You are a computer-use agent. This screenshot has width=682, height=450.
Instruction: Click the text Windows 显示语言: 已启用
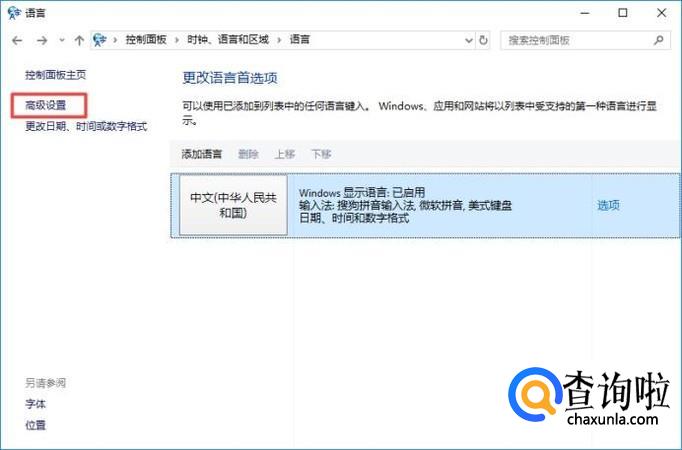coord(362,193)
